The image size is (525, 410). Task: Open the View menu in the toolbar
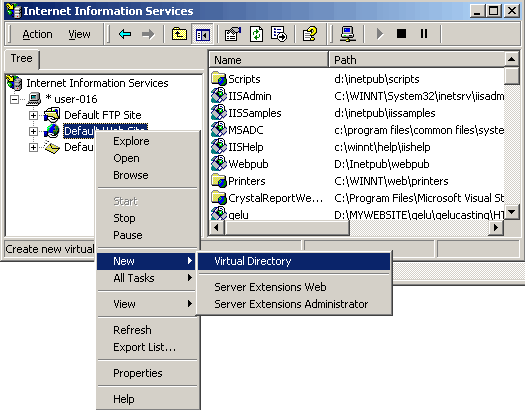[x=79, y=34]
